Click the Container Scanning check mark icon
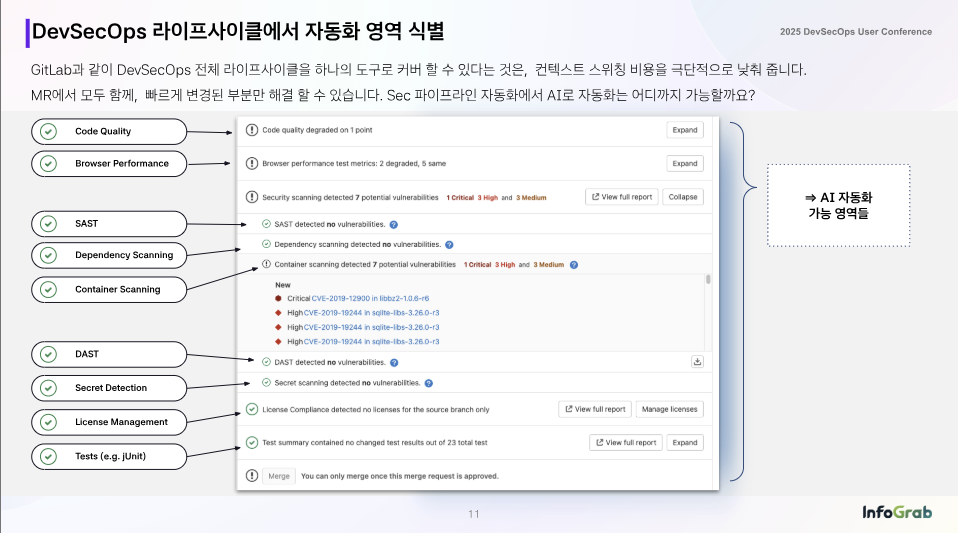 click(48, 290)
